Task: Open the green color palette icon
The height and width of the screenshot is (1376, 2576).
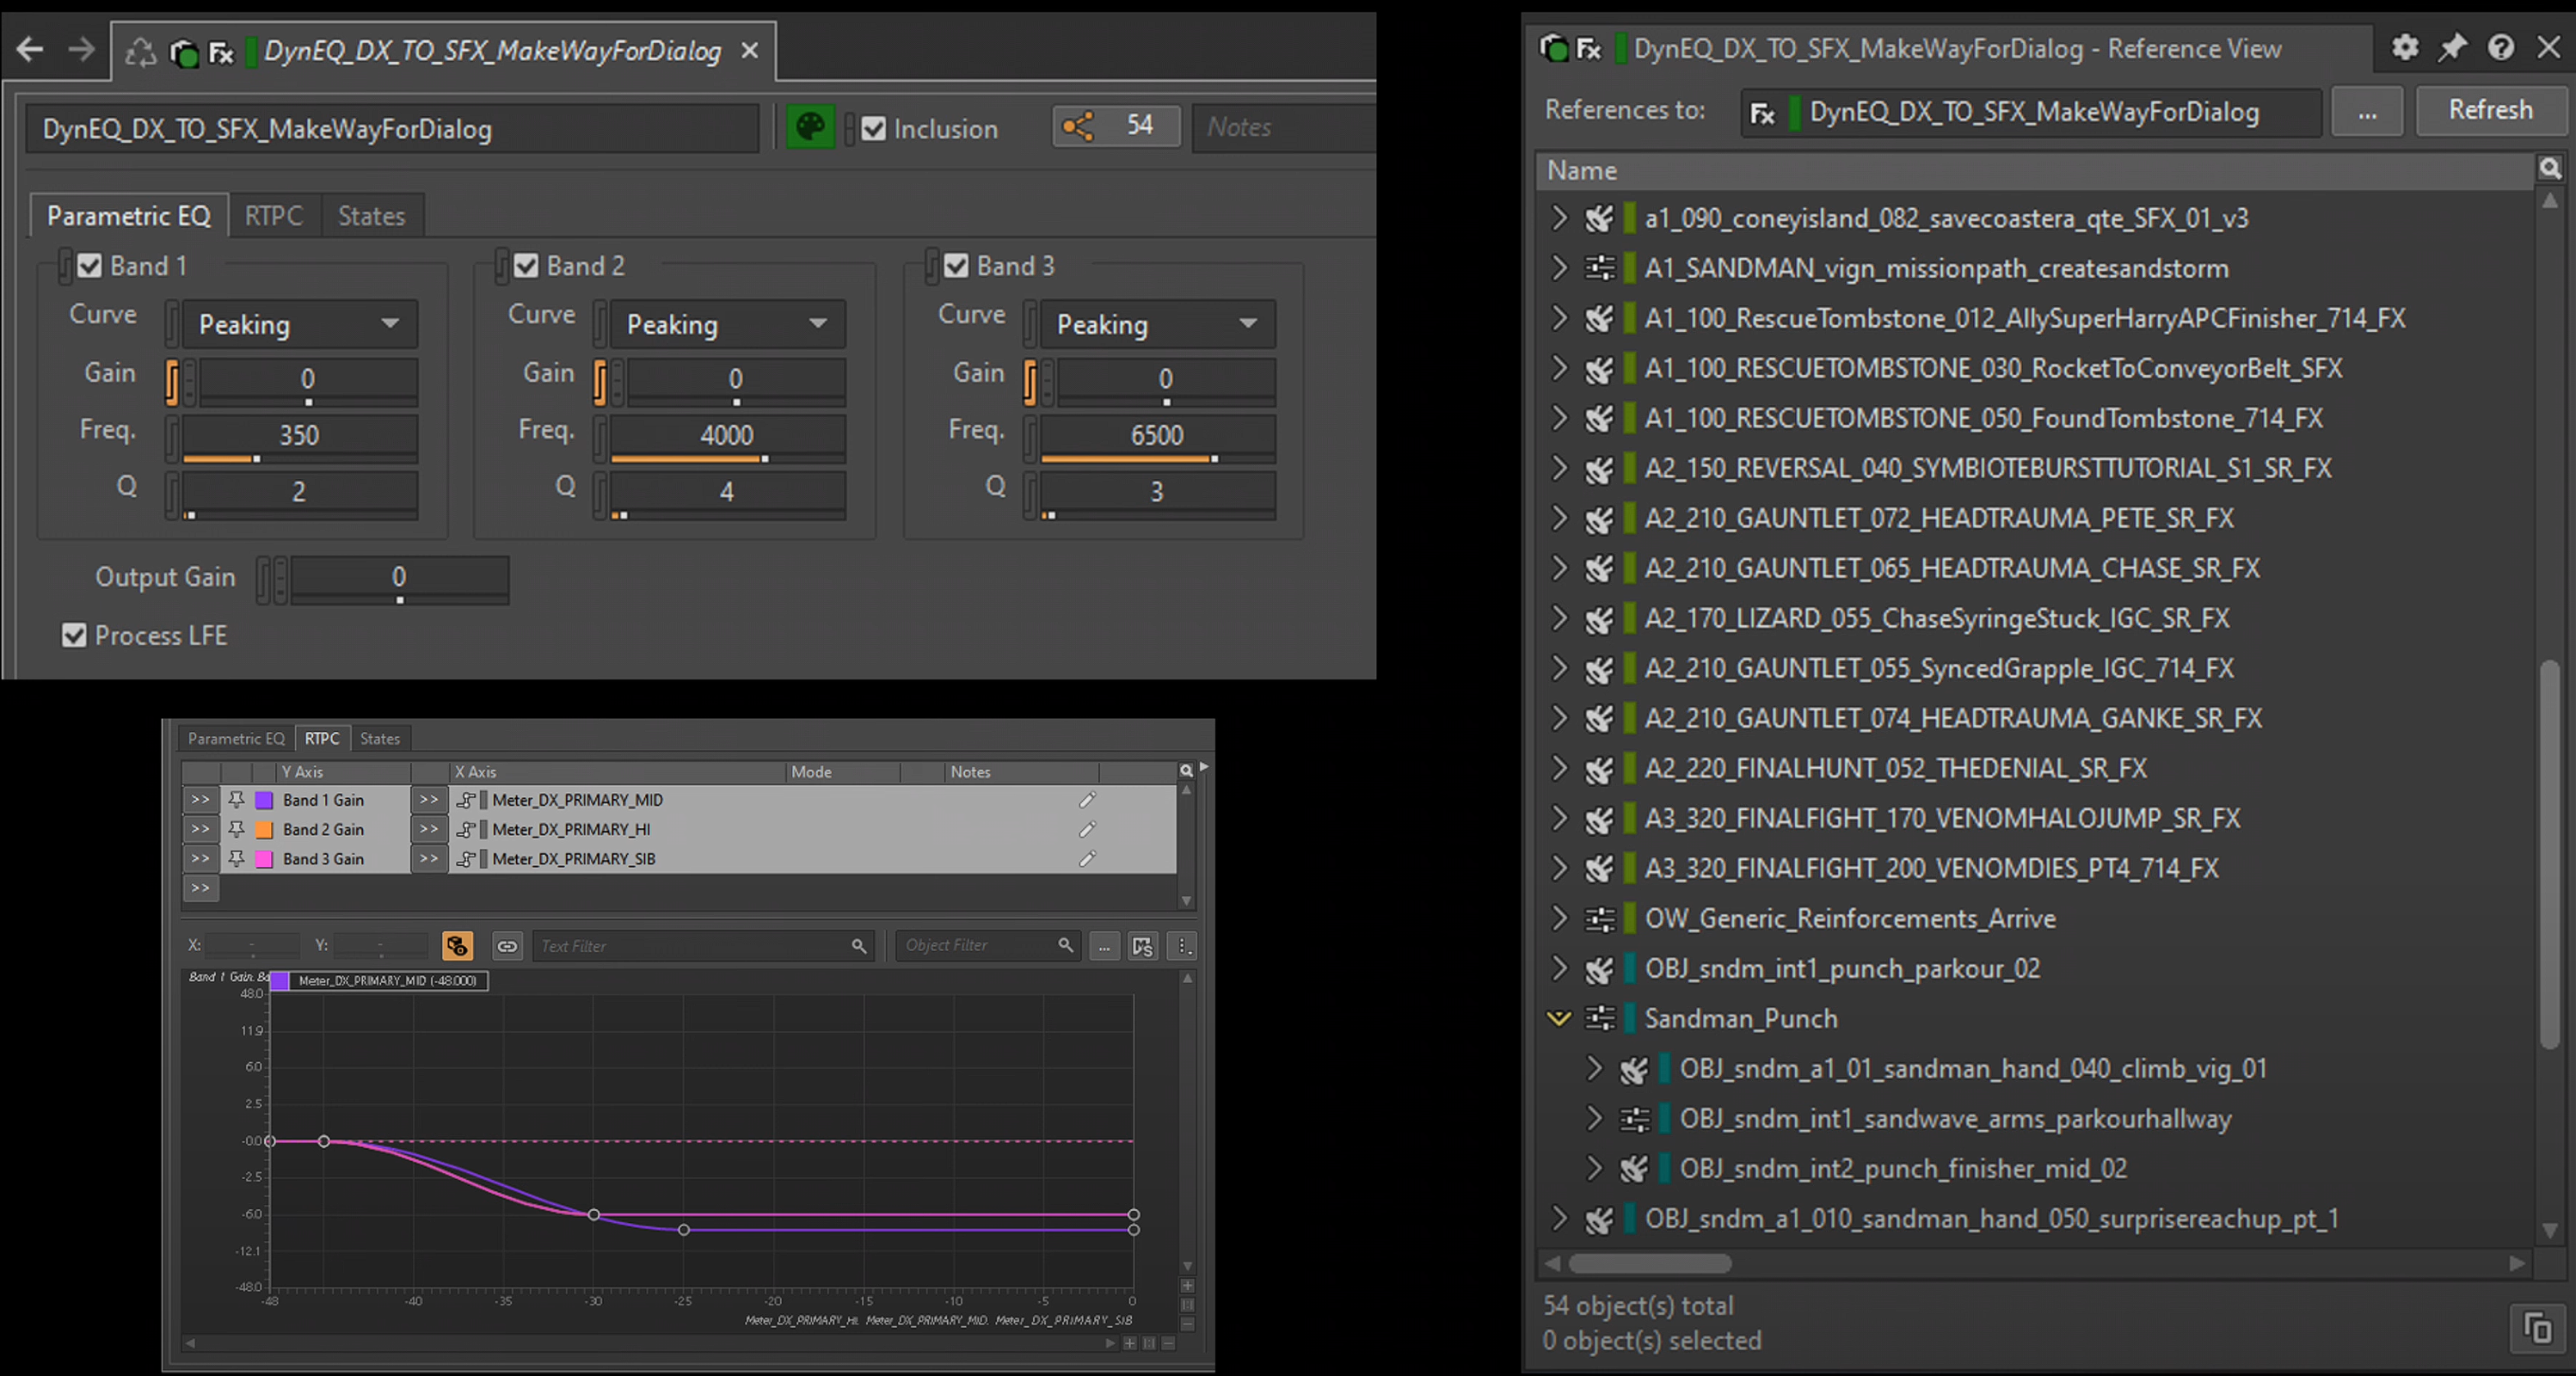Action: (x=809, y=127)
